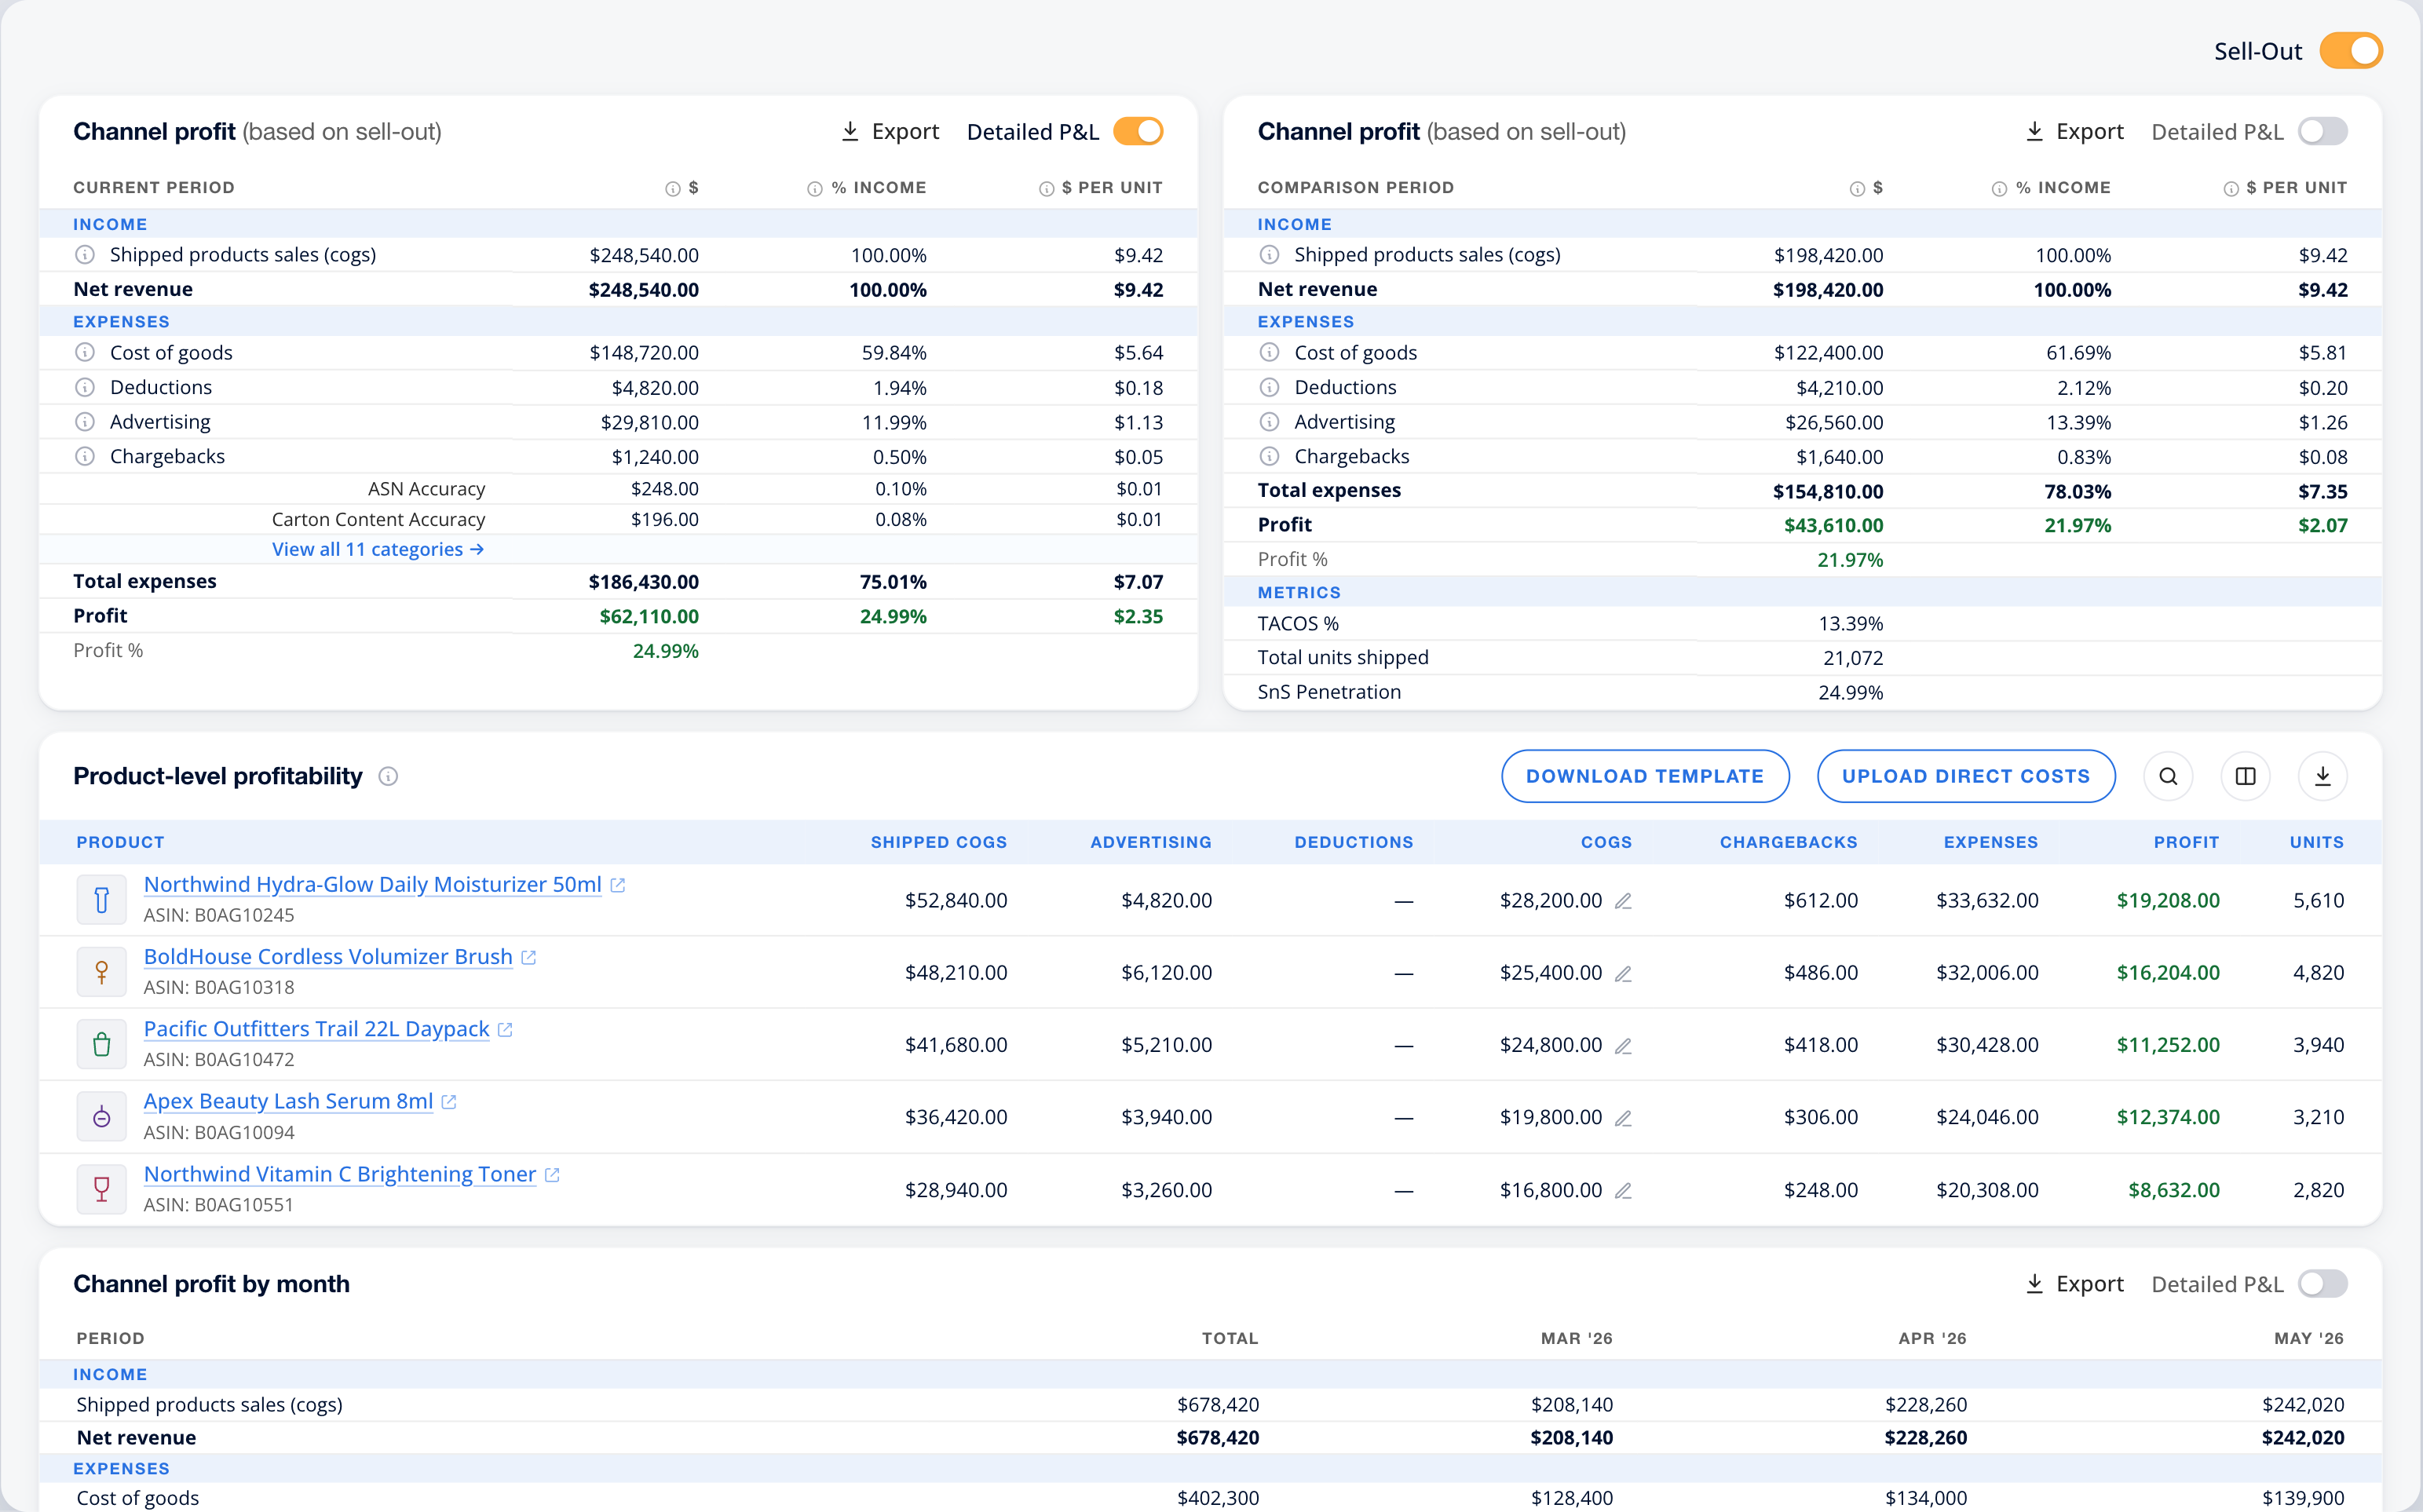This screenshot has width=2423, height=1512.
Task: Disable Detailed P&L for current period
Action: 1138,131
